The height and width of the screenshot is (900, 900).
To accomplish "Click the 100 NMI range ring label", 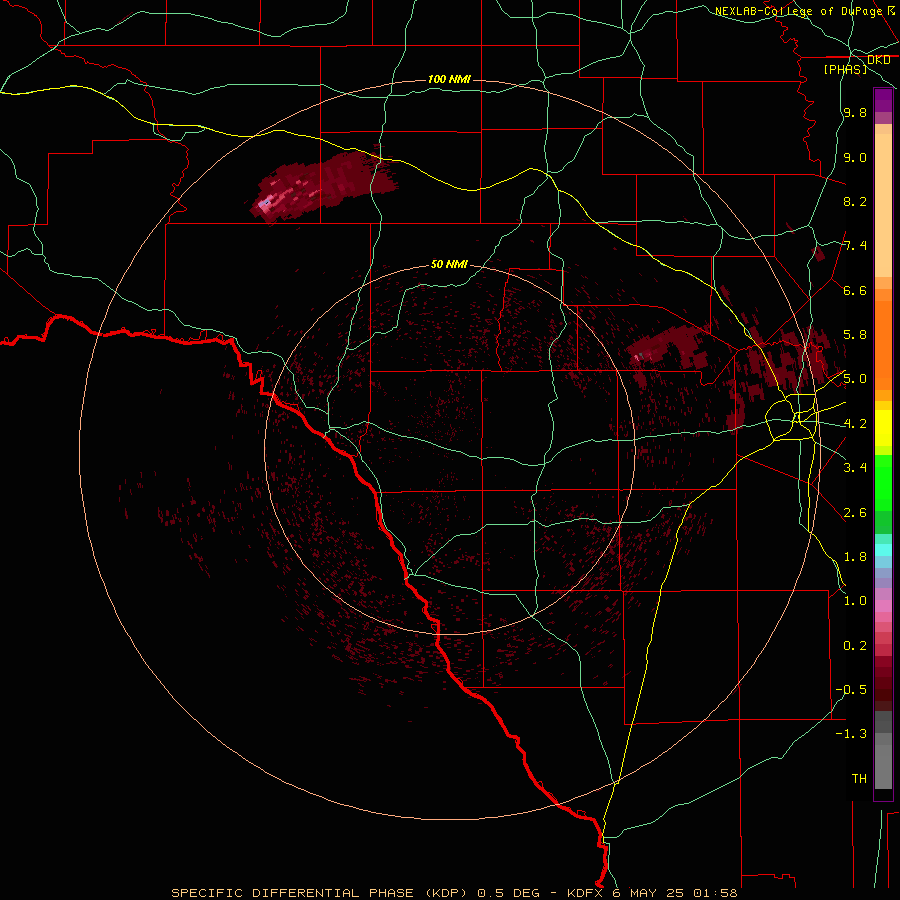I will [x=449, y=79].
